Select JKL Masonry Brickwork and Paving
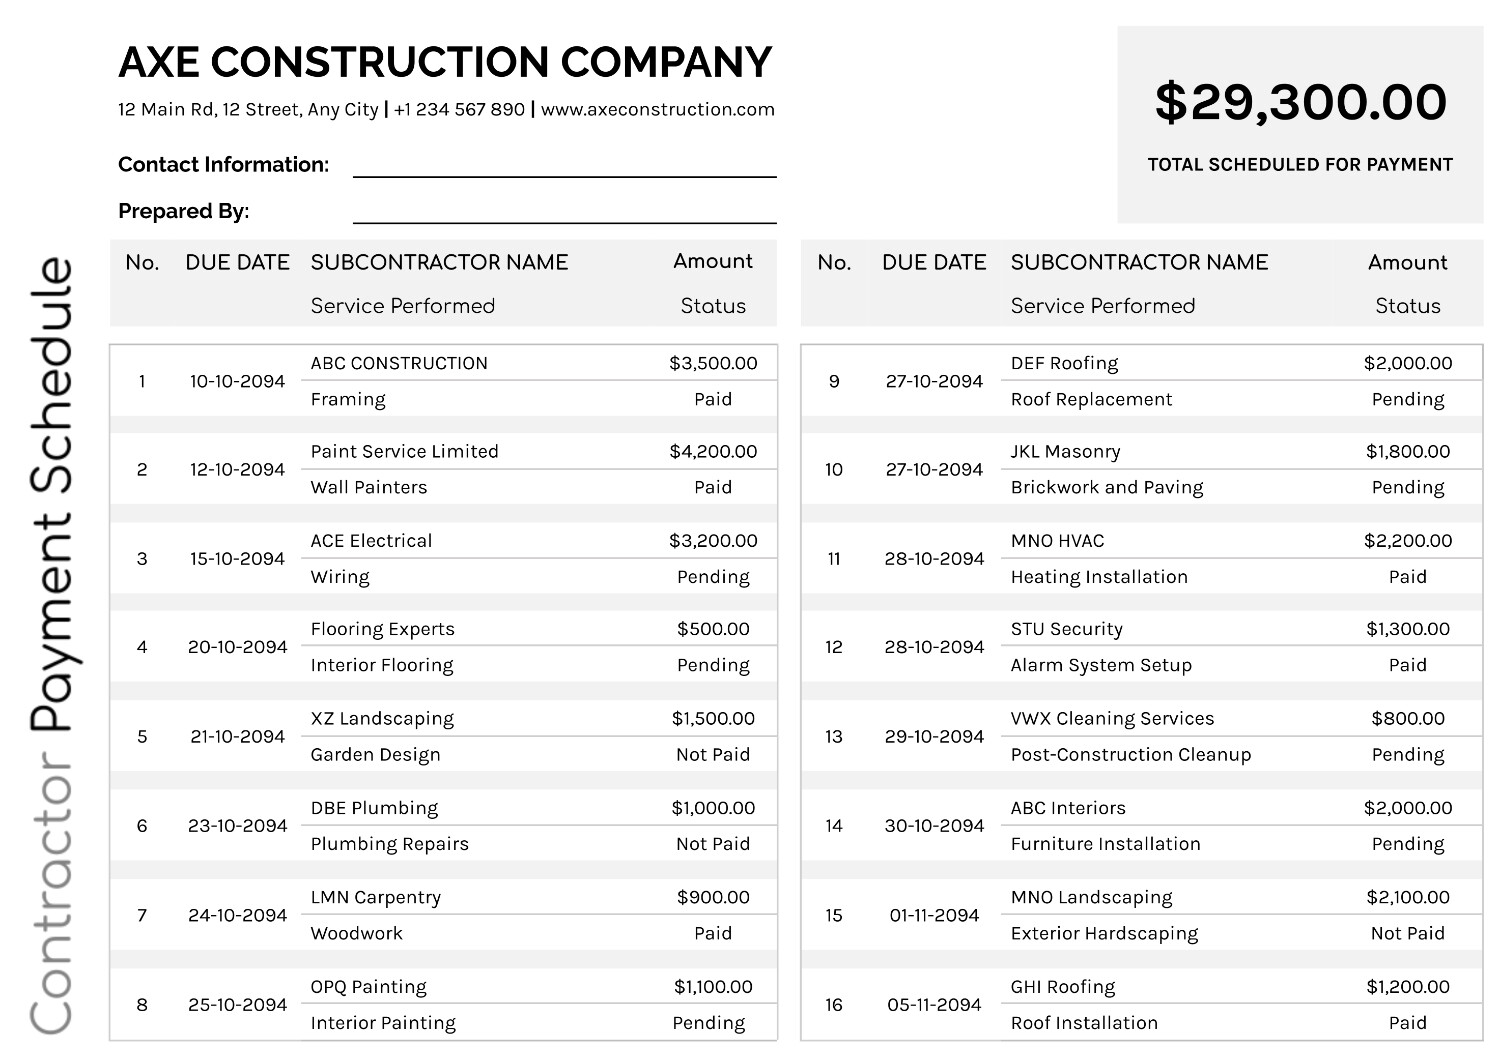Viewport: 1500px width, 1061px height. point(1107,487)
